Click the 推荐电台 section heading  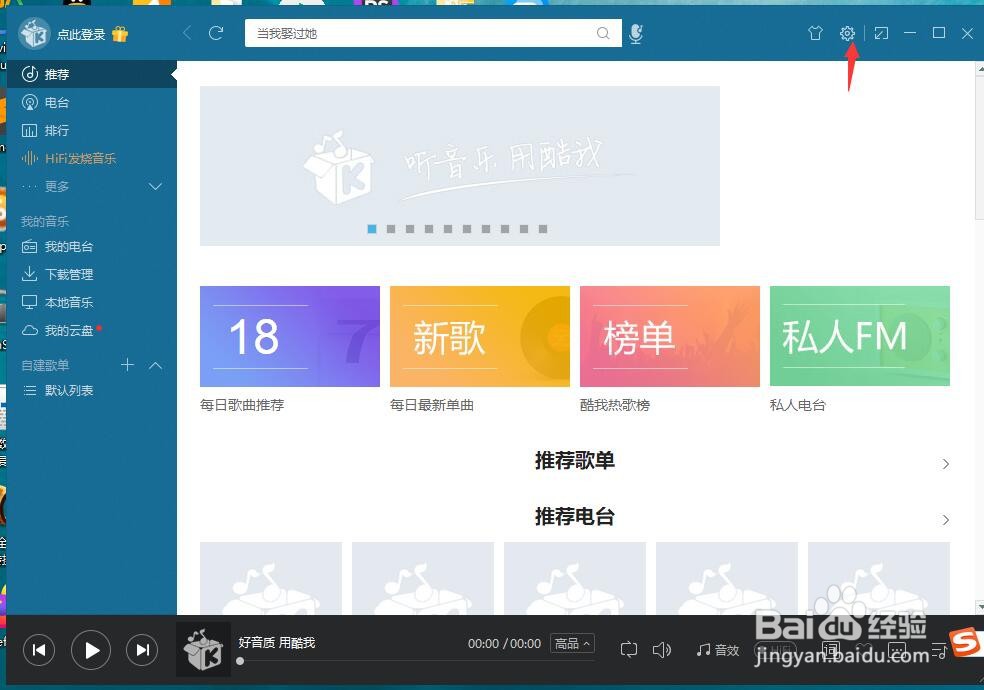574,517
